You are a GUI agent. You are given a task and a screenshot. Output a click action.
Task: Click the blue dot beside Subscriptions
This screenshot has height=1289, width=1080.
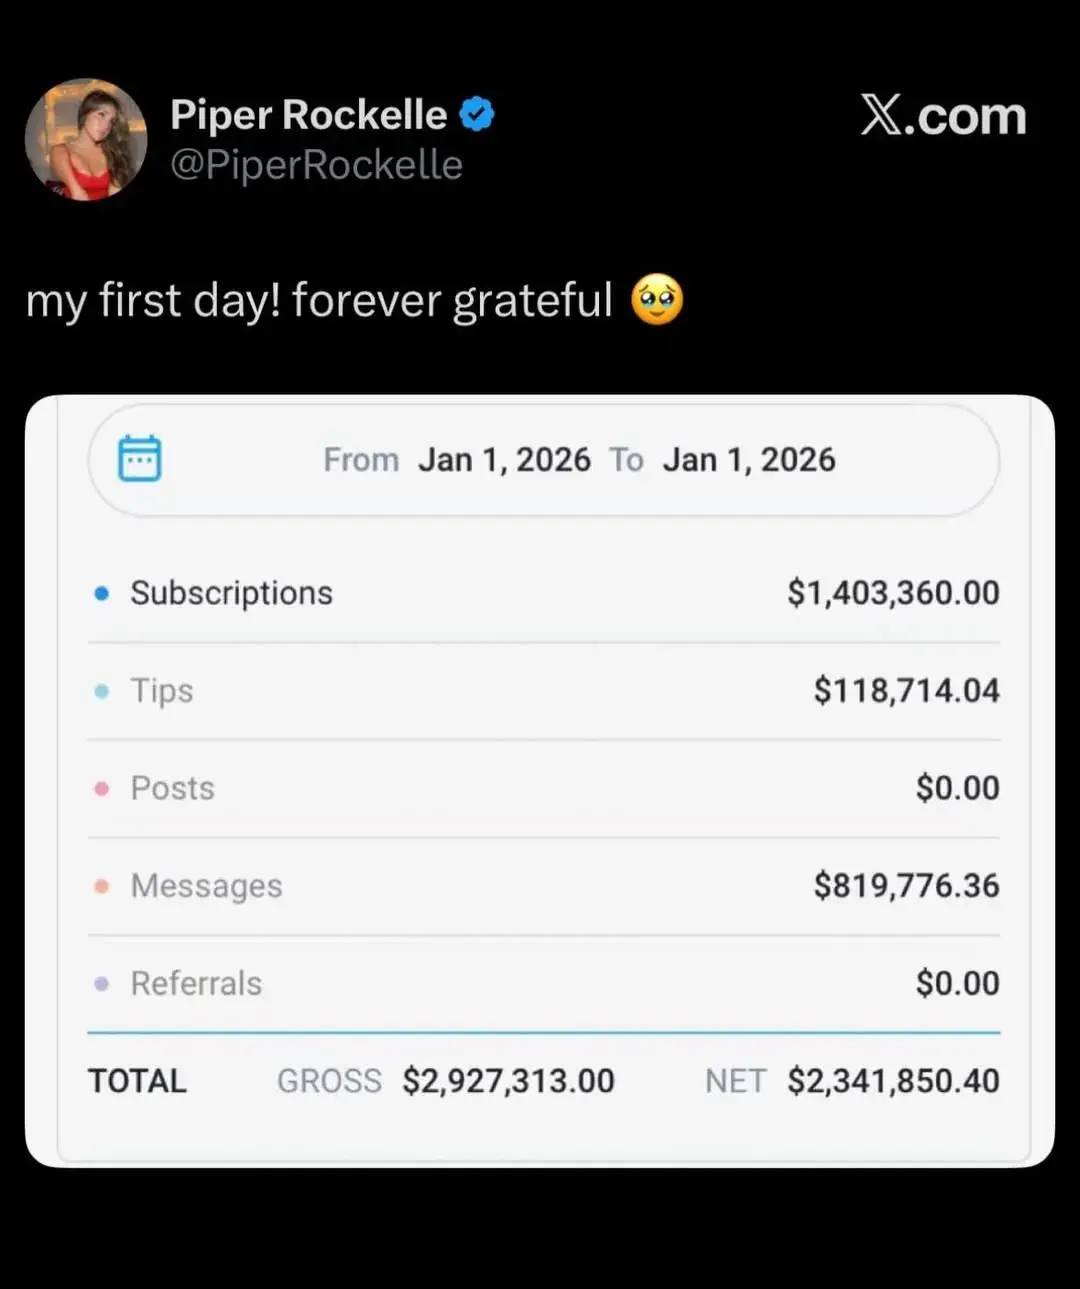point(101,593)
